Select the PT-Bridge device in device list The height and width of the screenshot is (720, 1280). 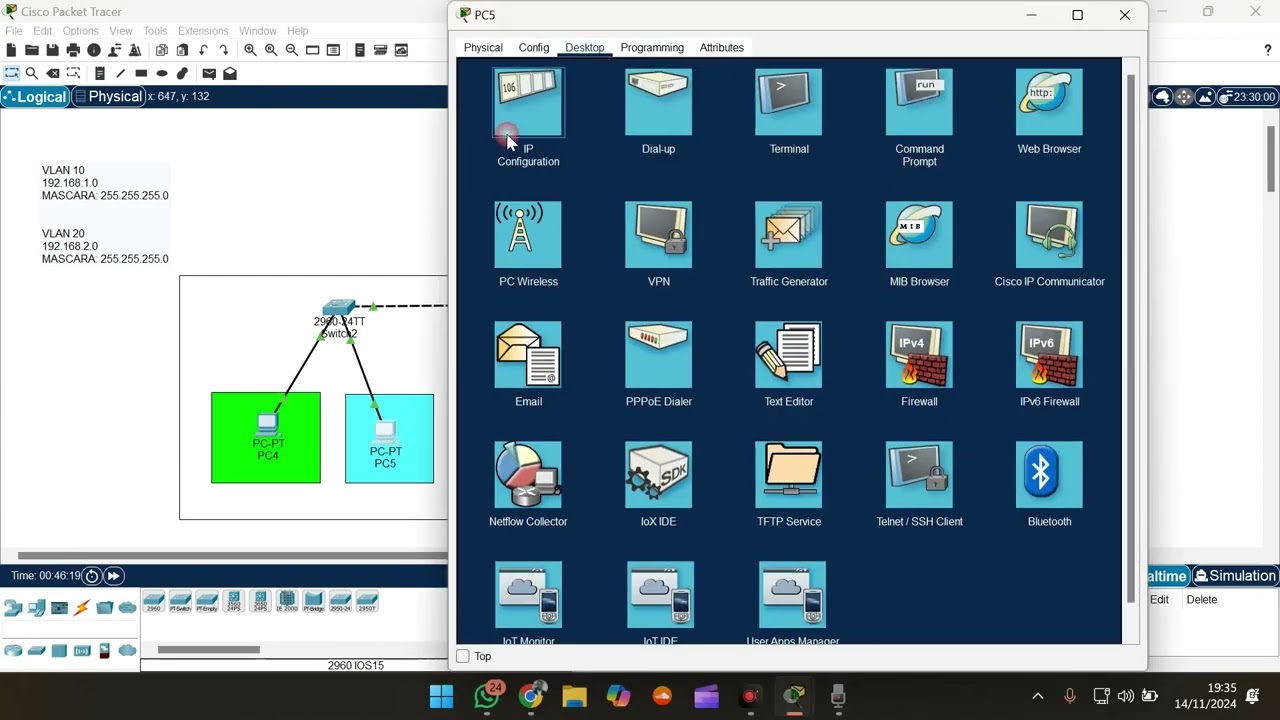pos(313,602)
